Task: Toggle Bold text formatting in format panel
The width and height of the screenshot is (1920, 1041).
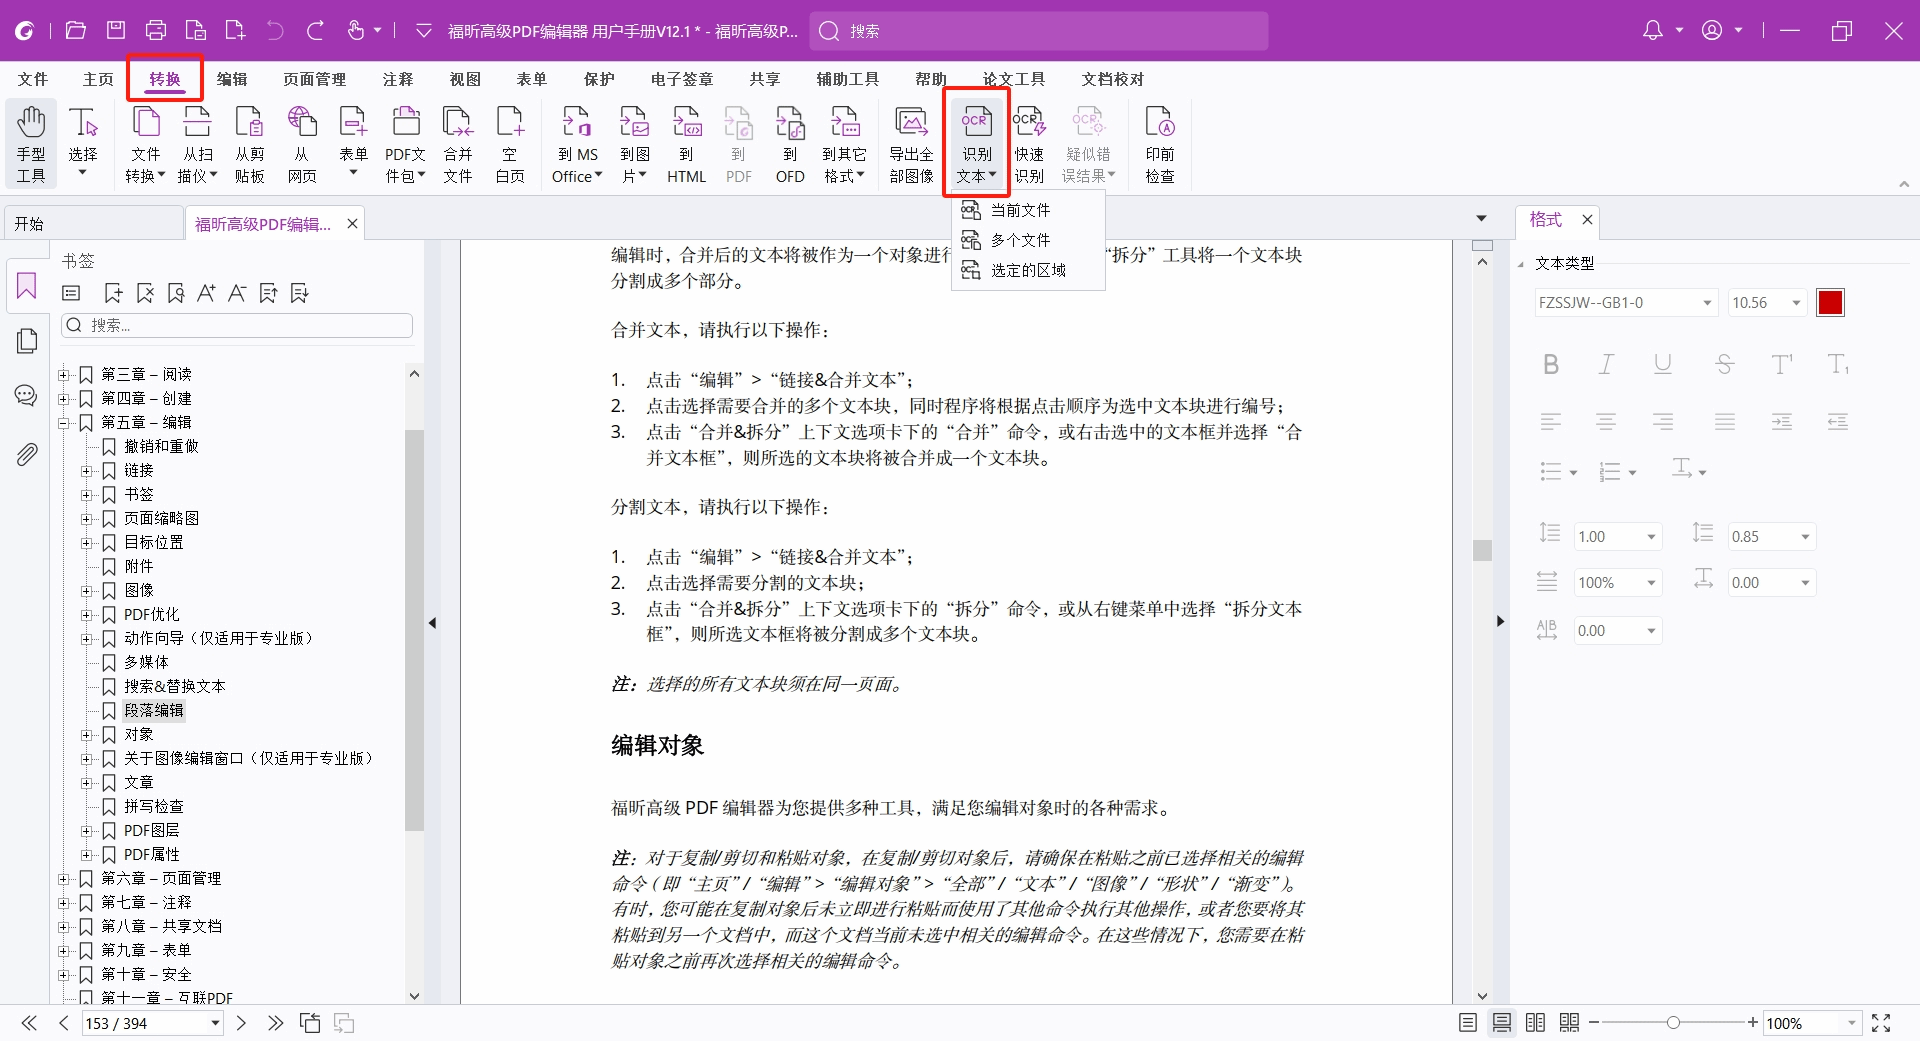Action: pyautogui.click(x=1550, y=365)
